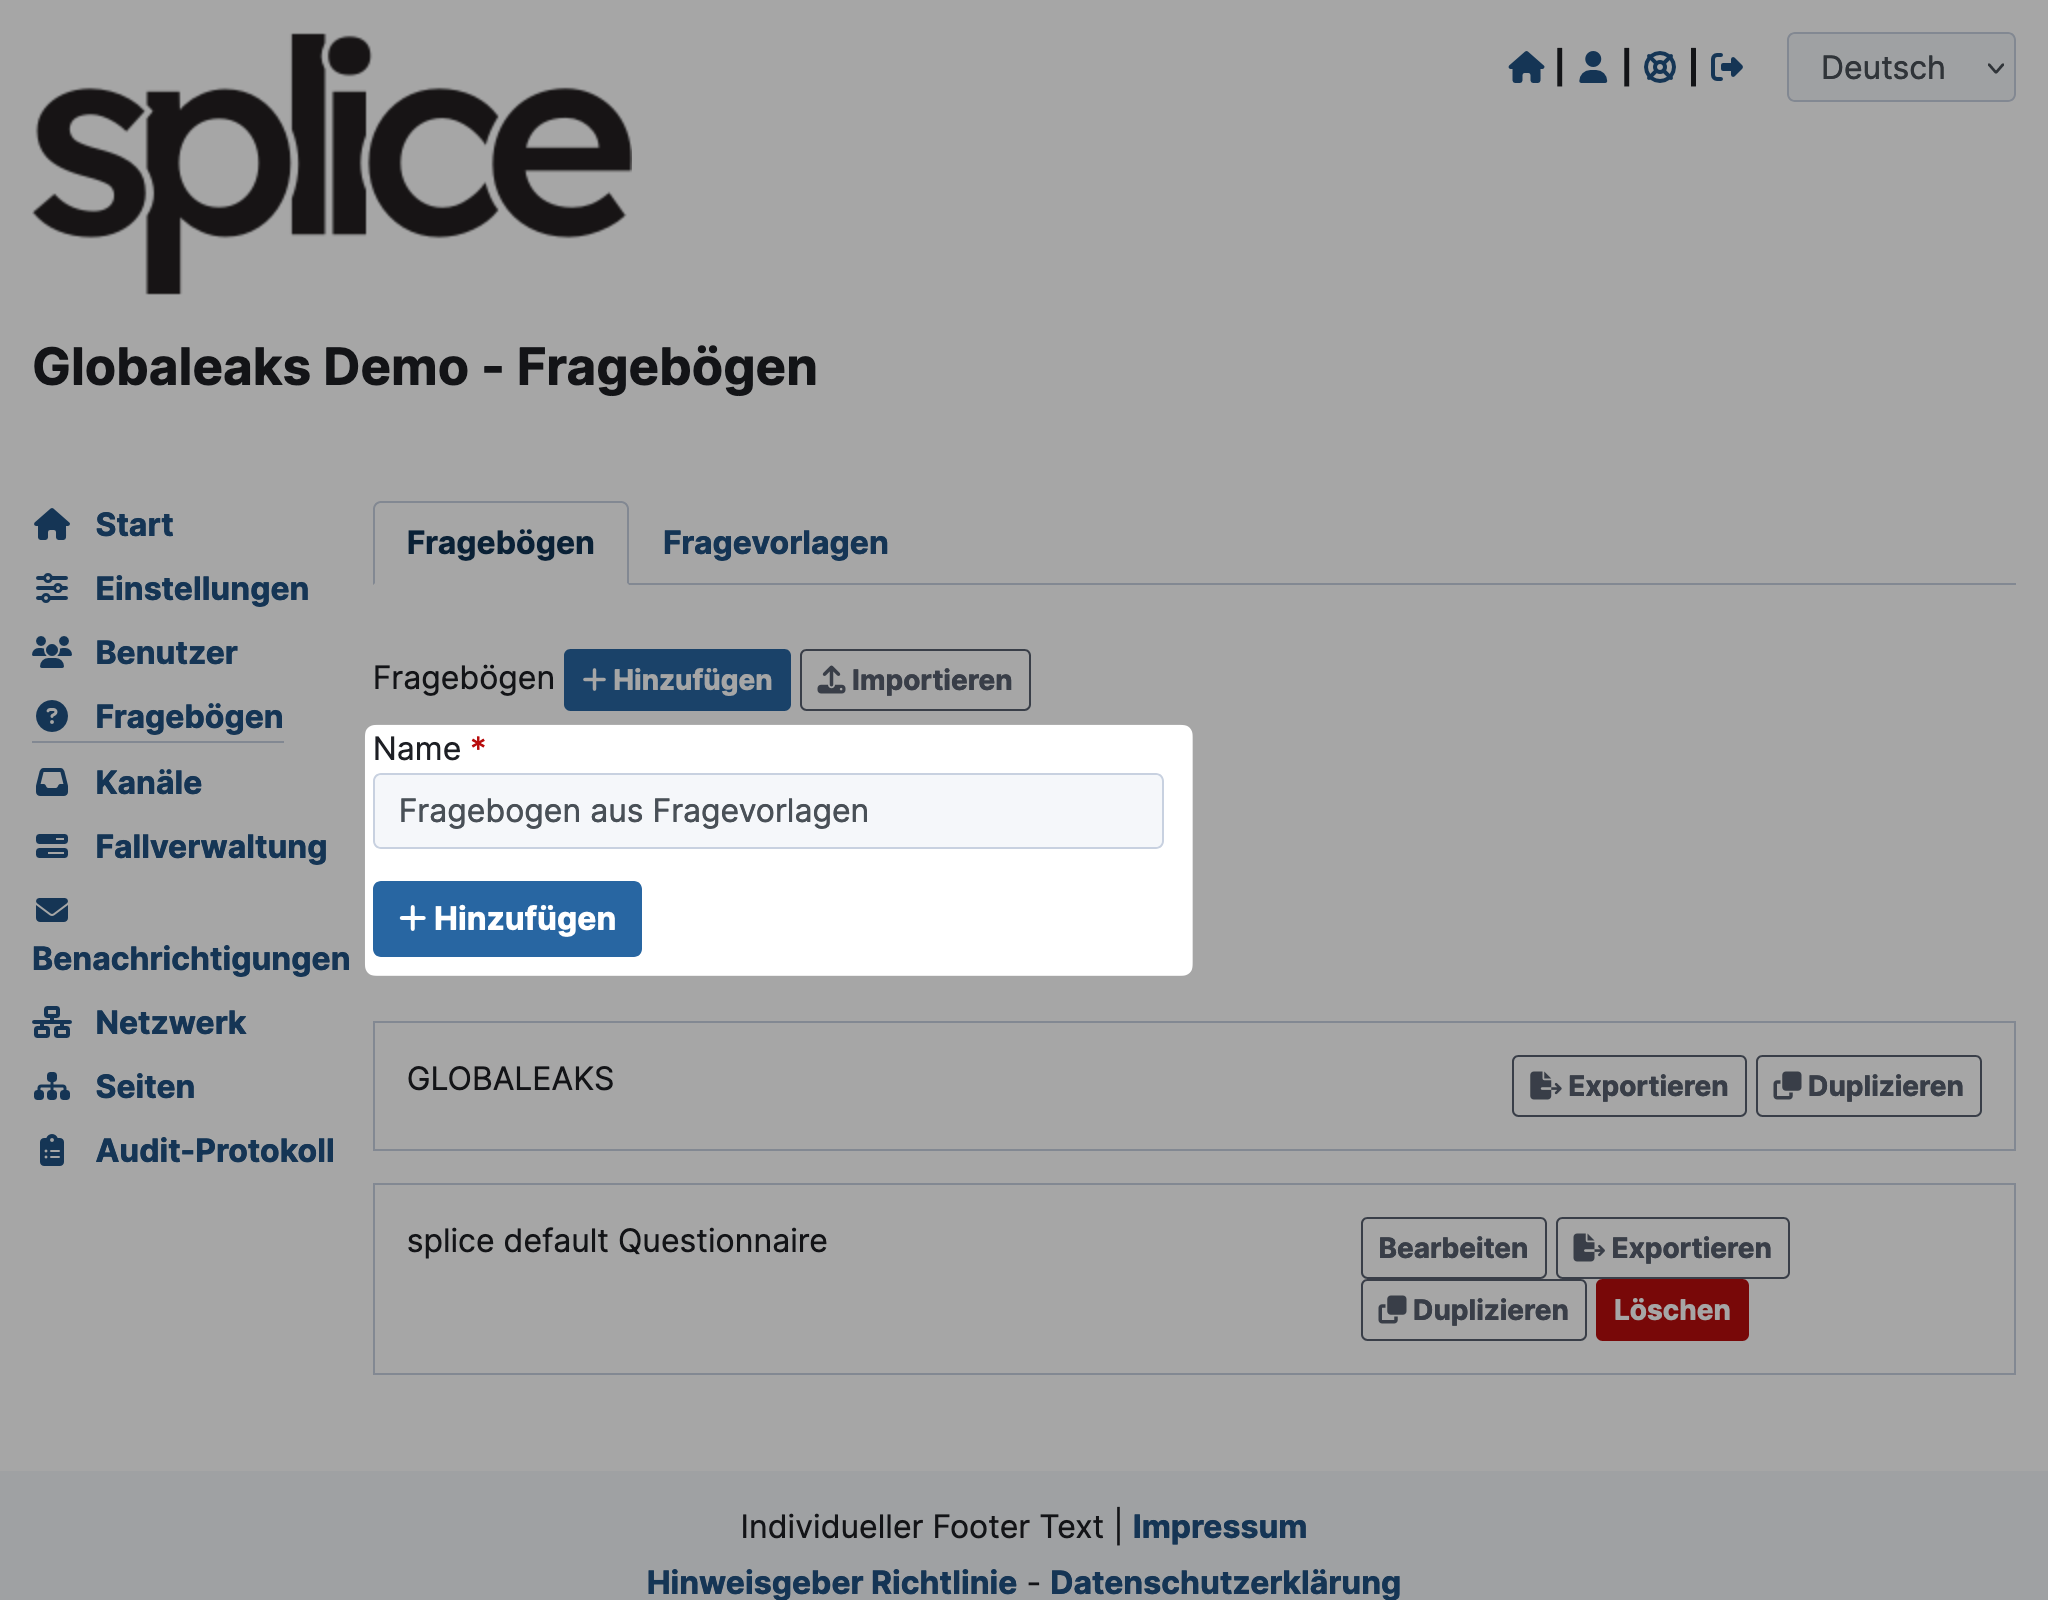The height and width of the screenshot is (1600, 2048).
Task: Click the Seiten sitemap icon
Action: point(52,1086)
